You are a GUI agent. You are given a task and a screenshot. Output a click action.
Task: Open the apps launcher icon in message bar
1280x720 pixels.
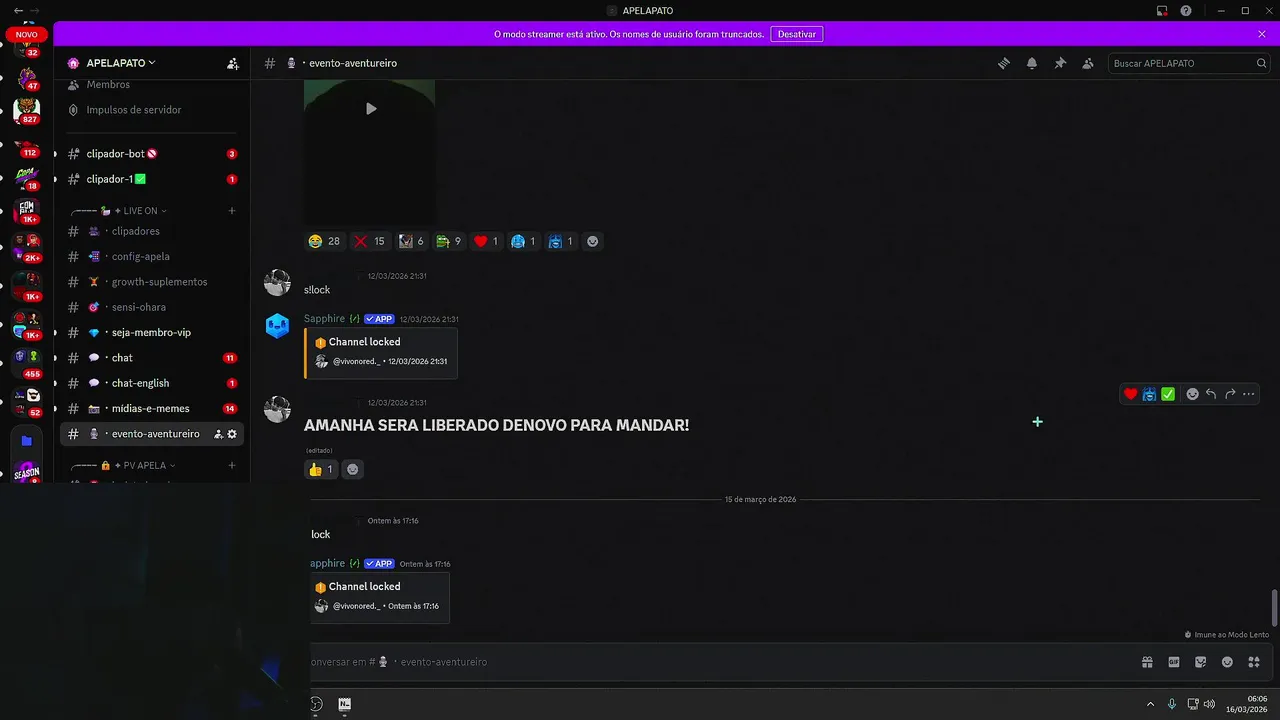coord(1254,662)
